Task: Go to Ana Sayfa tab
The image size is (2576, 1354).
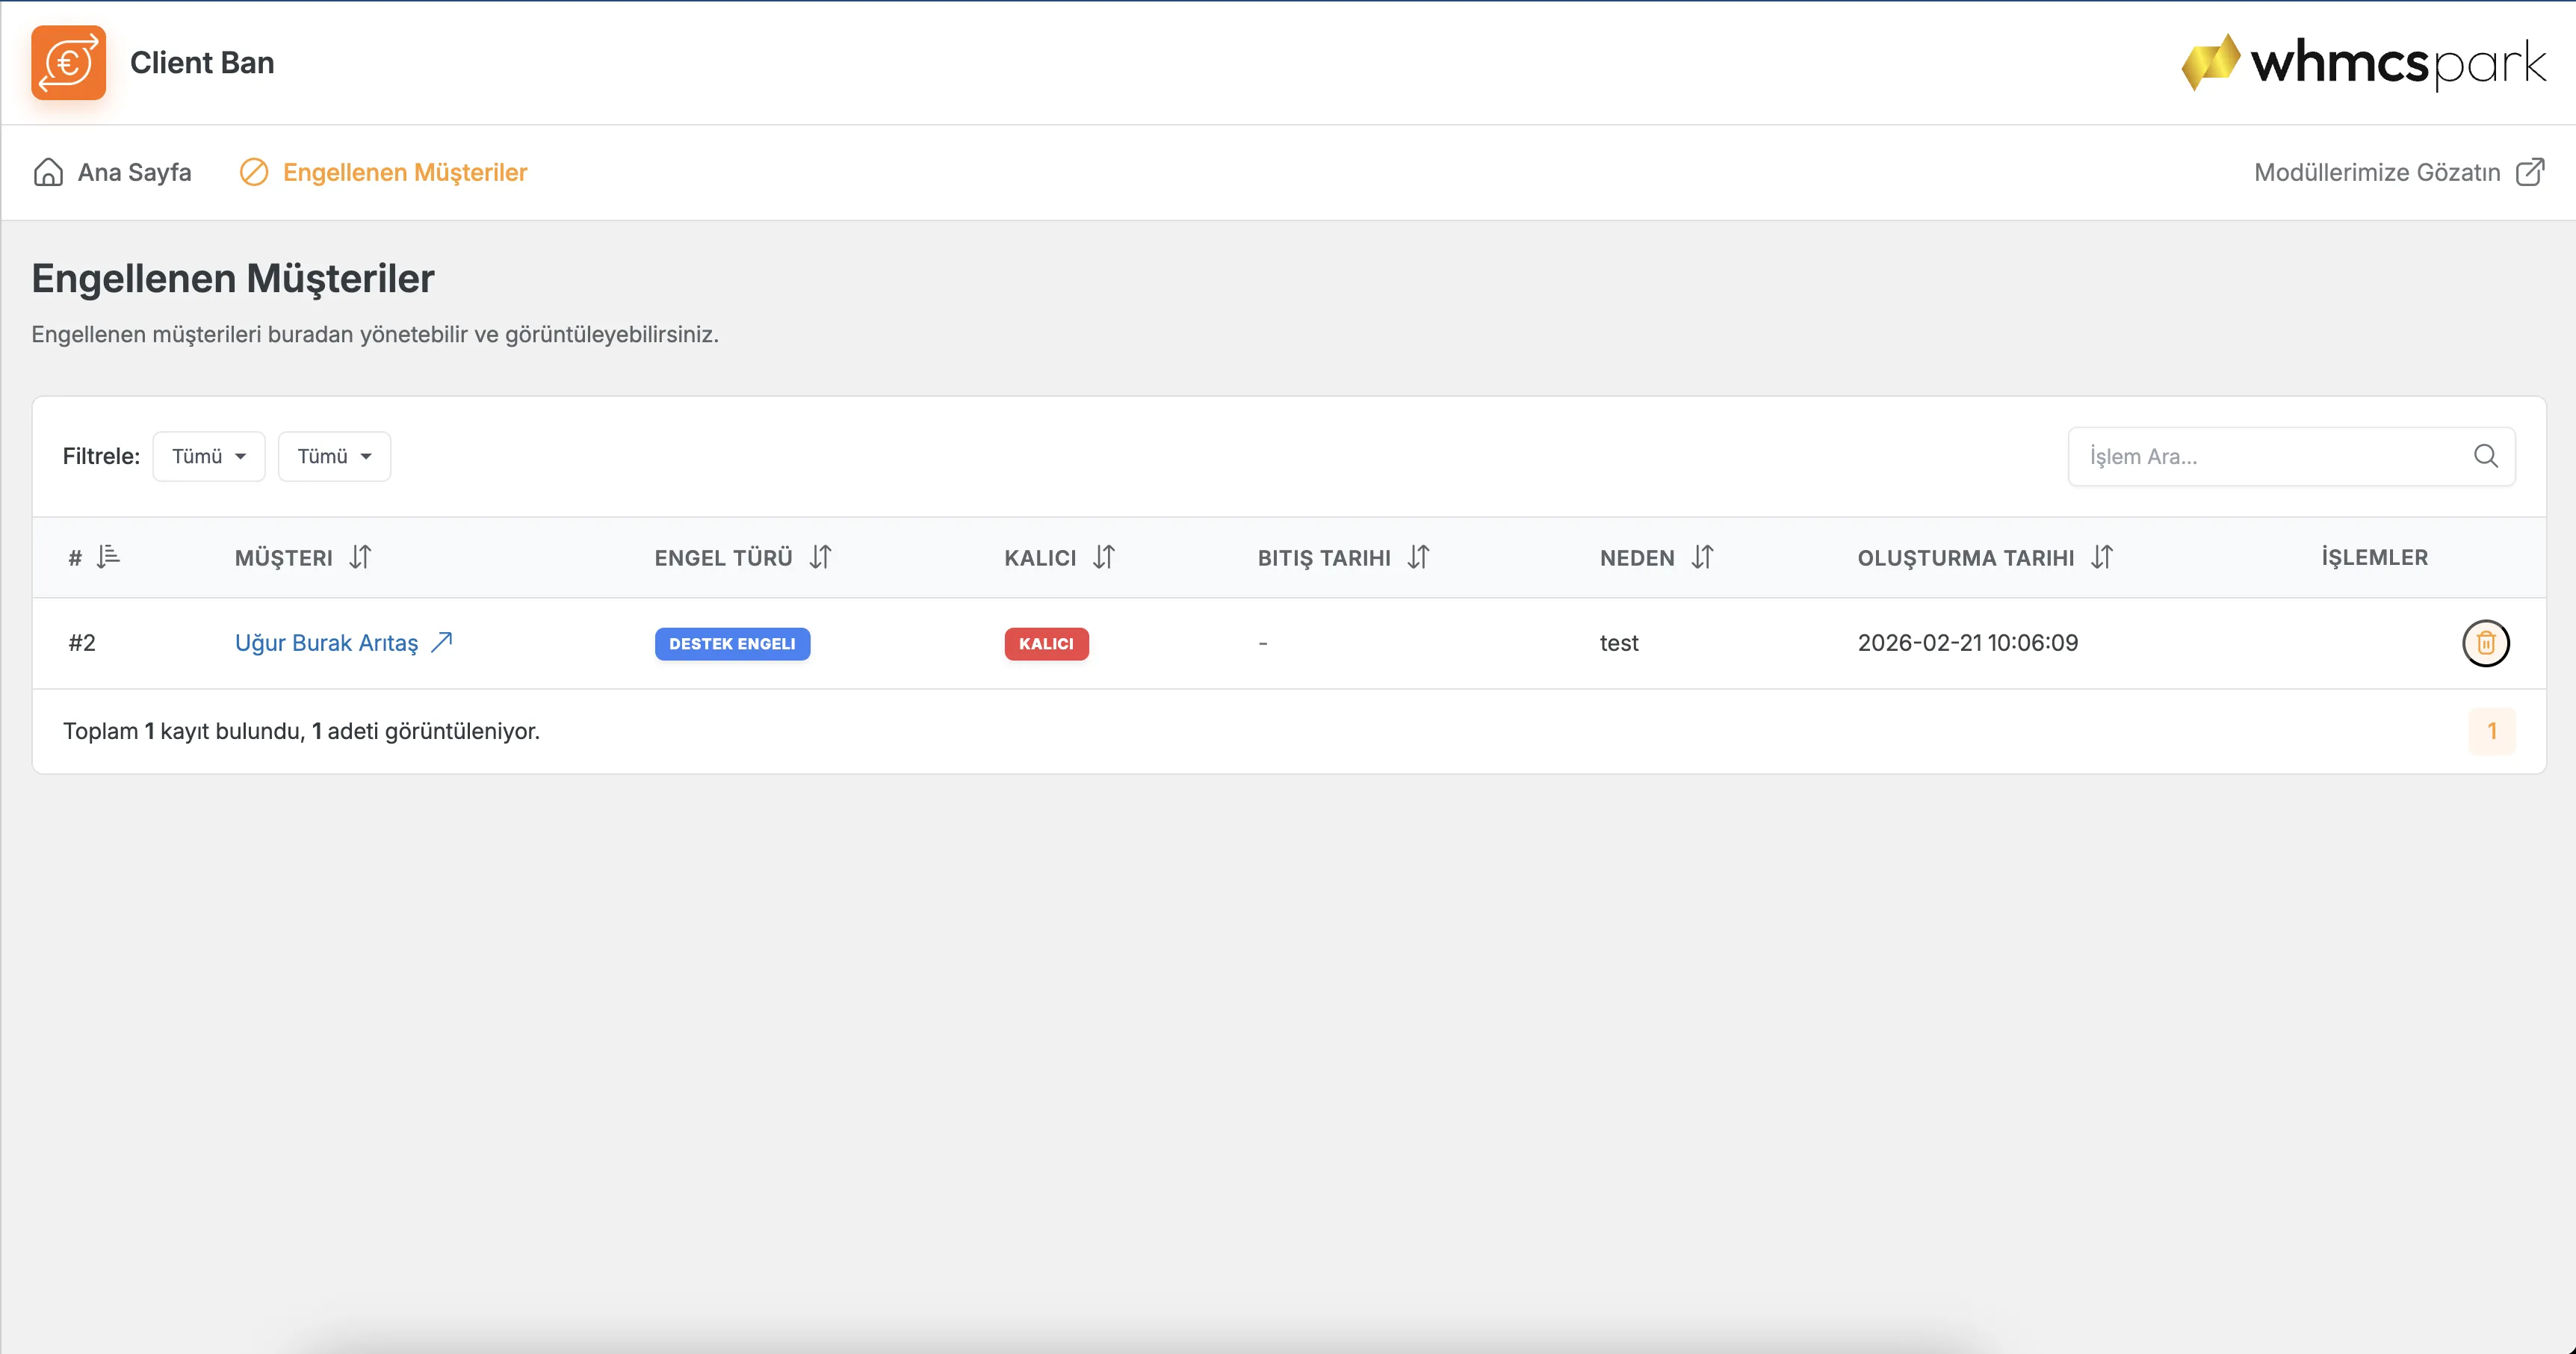Action: pos(112,172)
